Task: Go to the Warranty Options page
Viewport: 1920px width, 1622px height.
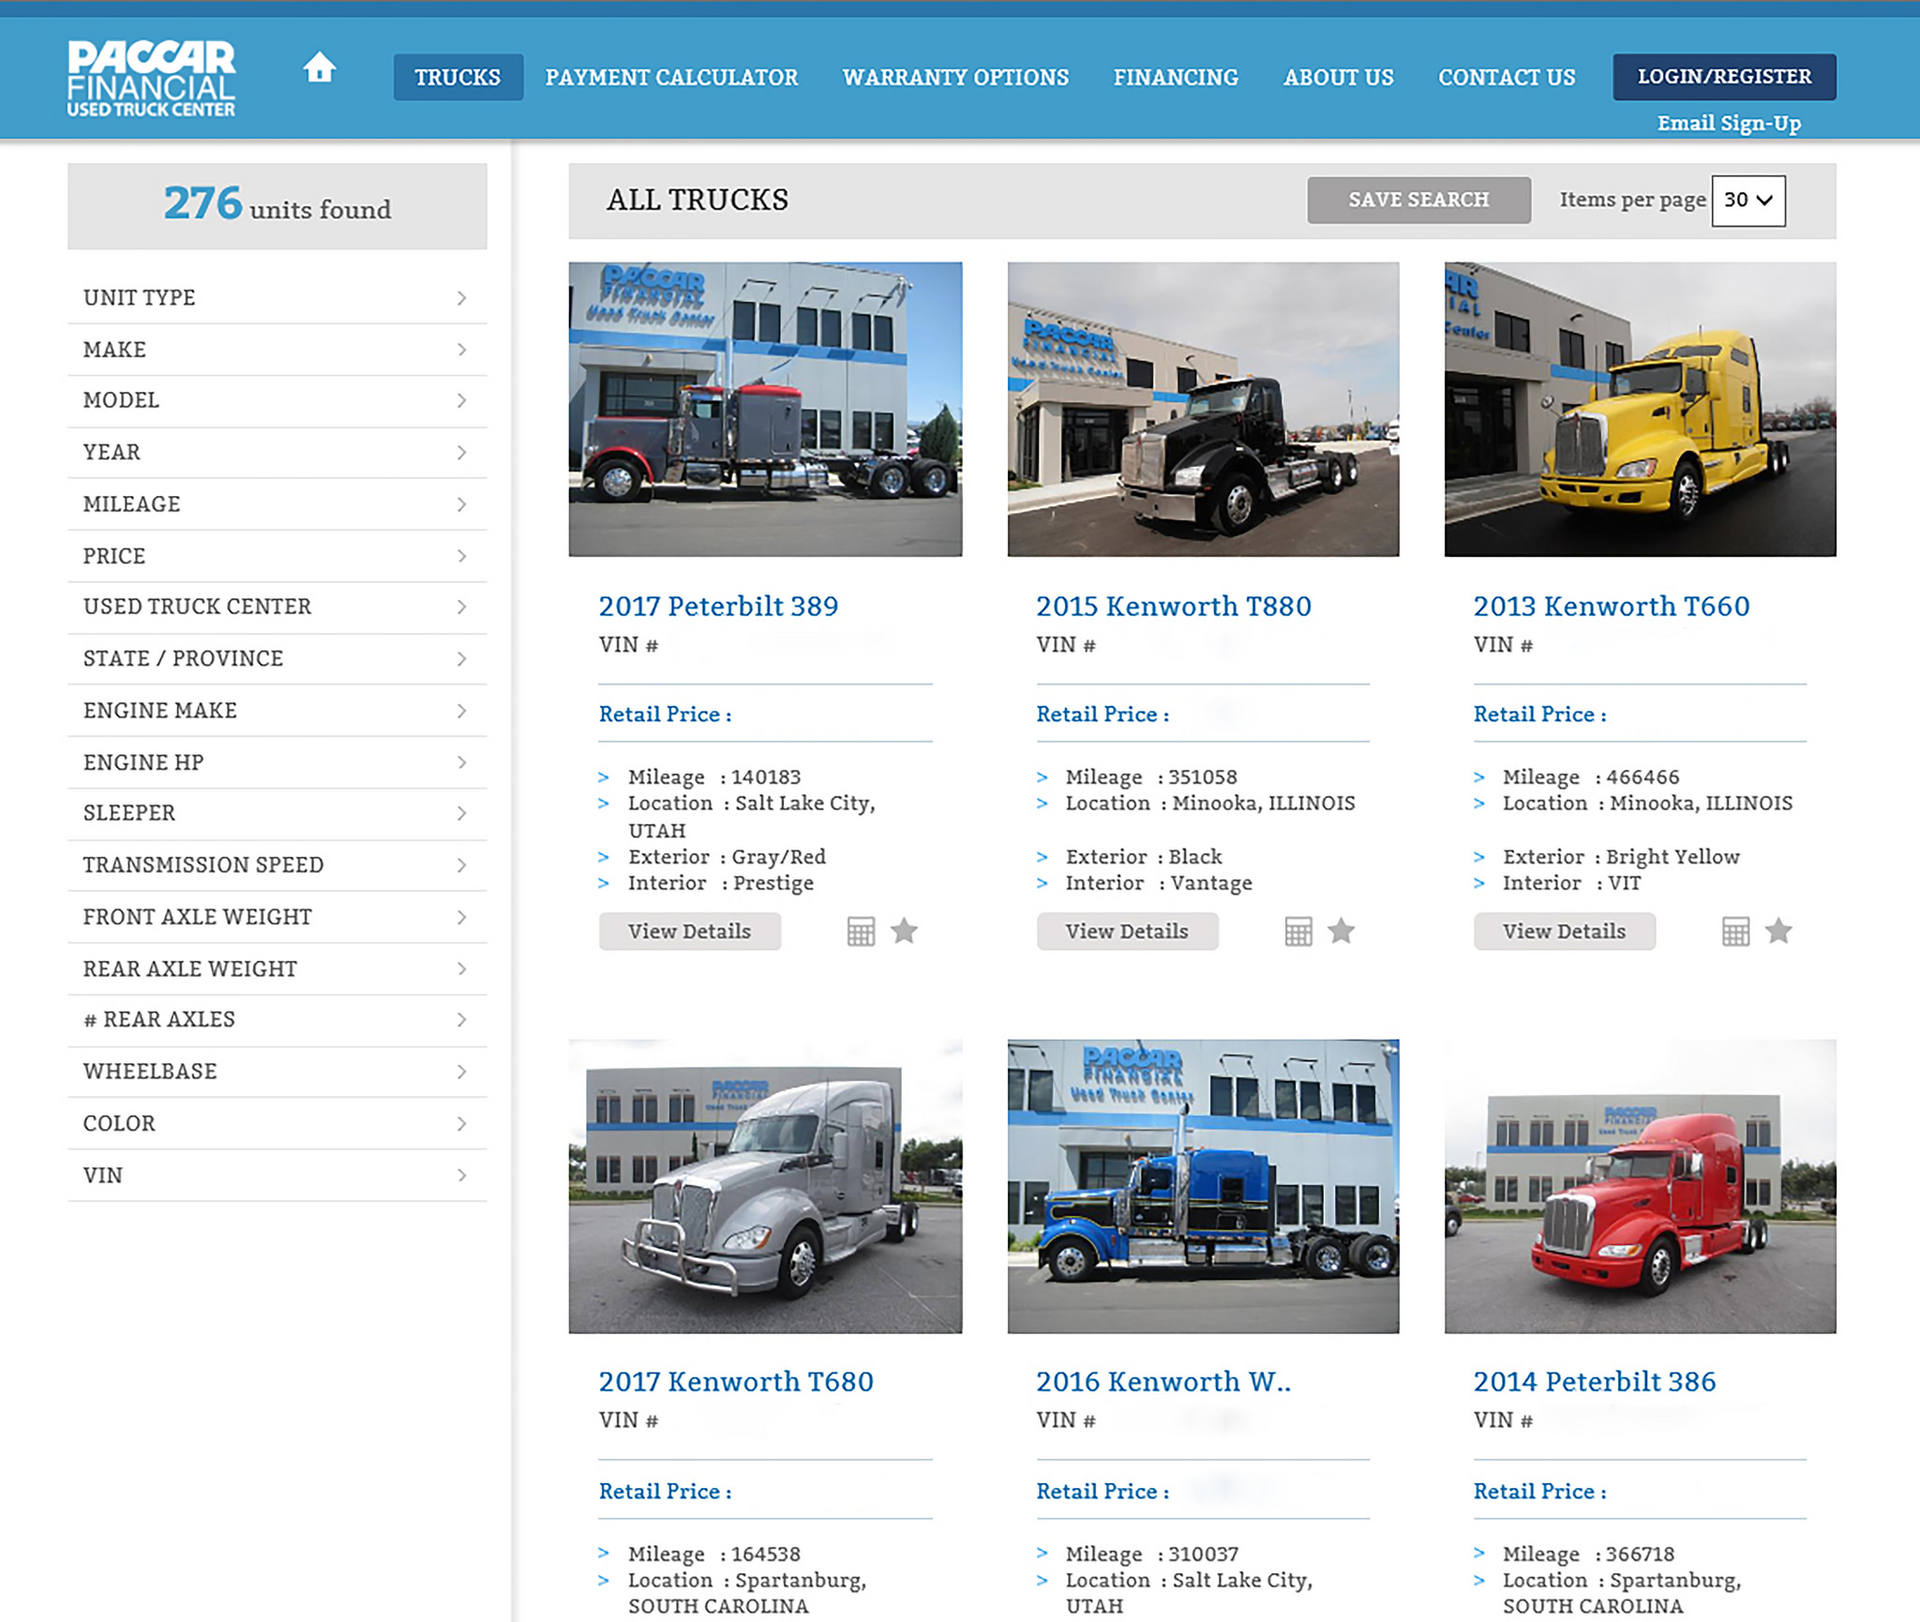Action: (955, 77)
